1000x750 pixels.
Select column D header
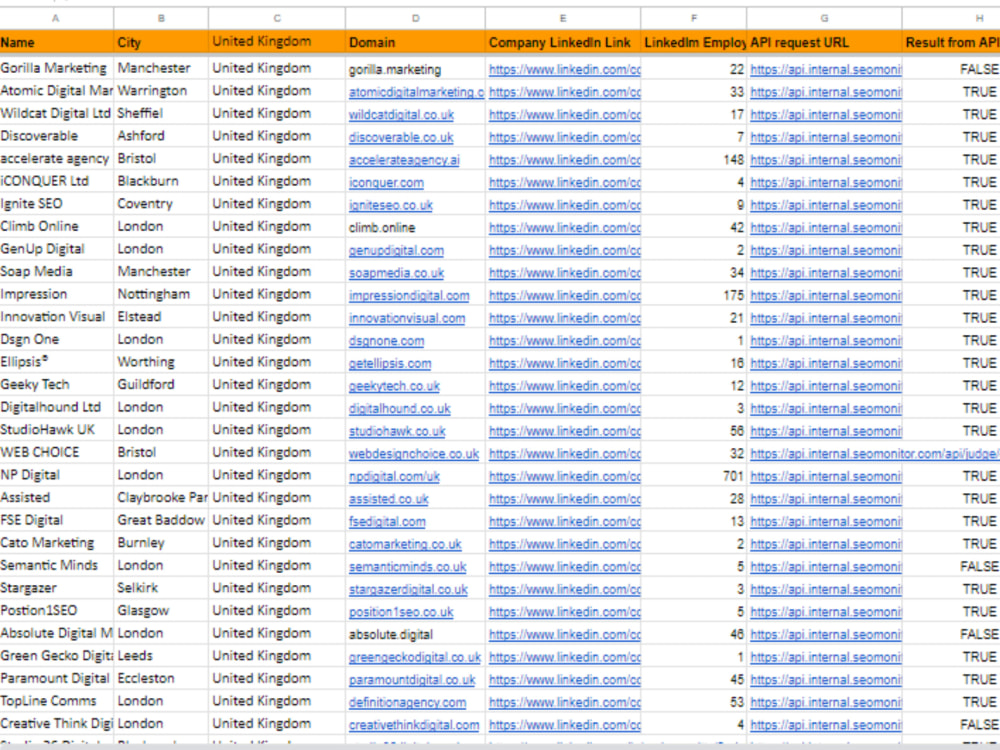(415, 18)
